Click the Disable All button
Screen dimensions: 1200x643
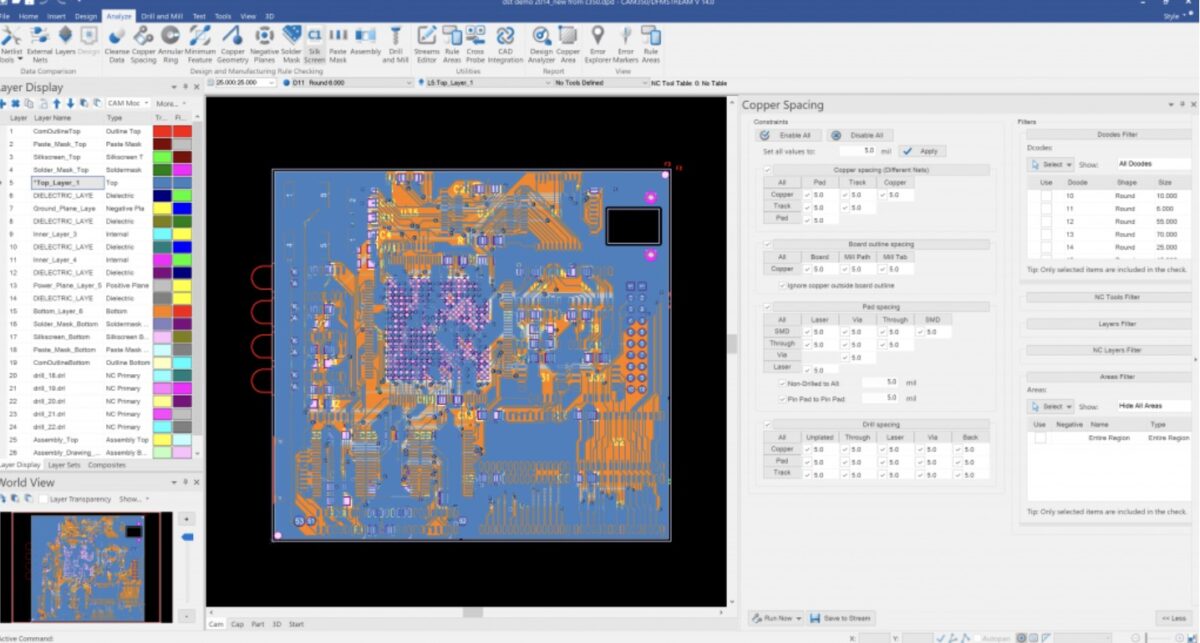[861, 135]
